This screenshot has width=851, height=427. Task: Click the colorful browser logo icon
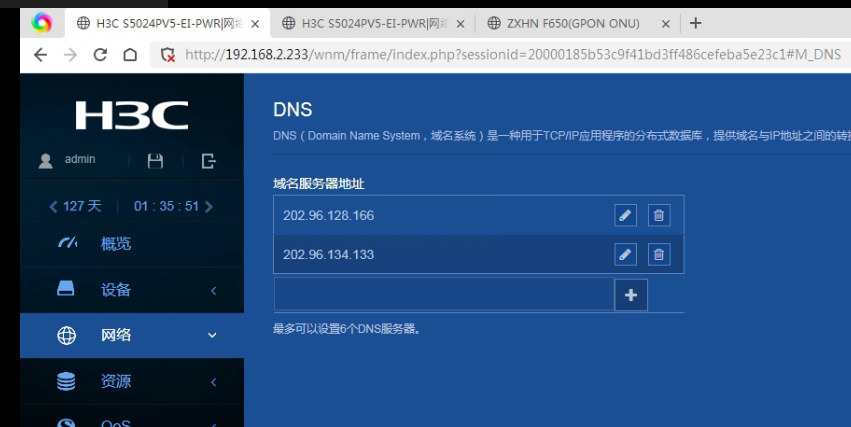(42, 23)
